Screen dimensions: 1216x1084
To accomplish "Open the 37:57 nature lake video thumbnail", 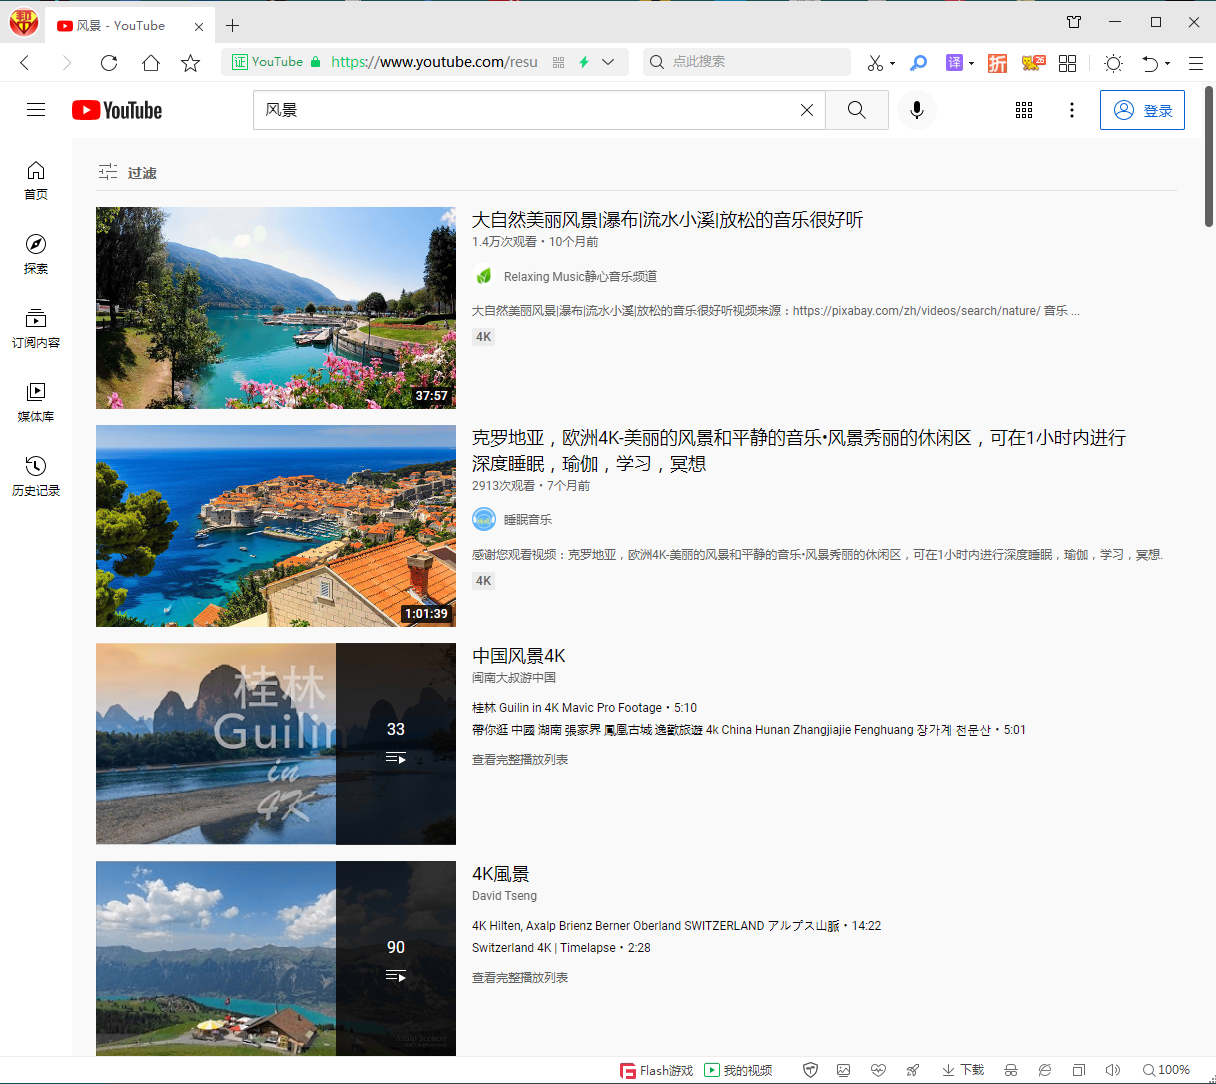I will point(276,308).
